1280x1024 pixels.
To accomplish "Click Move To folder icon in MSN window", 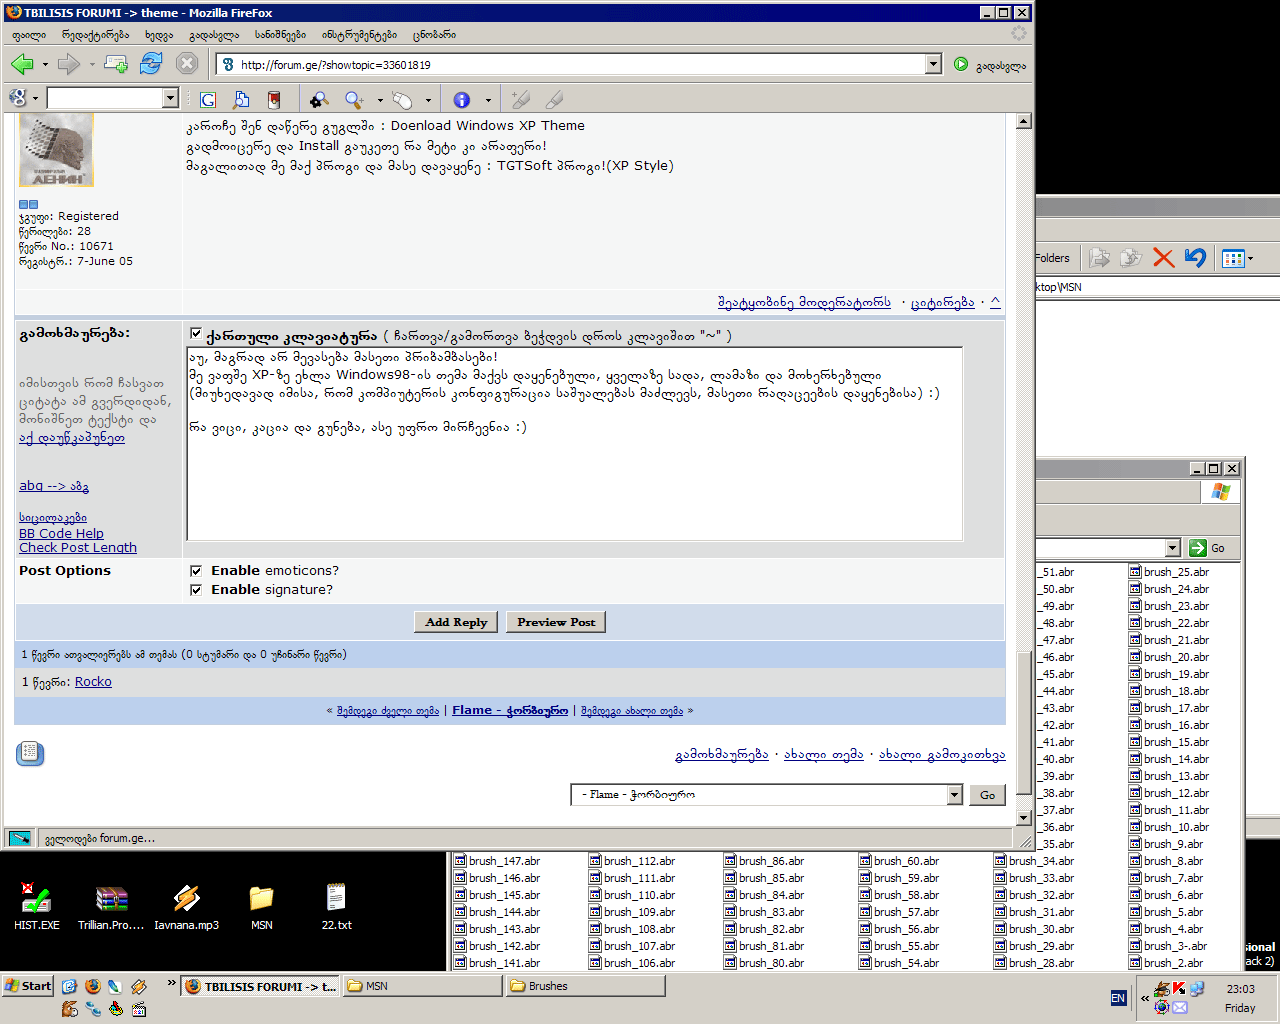I will click(x=1100, y=258).
